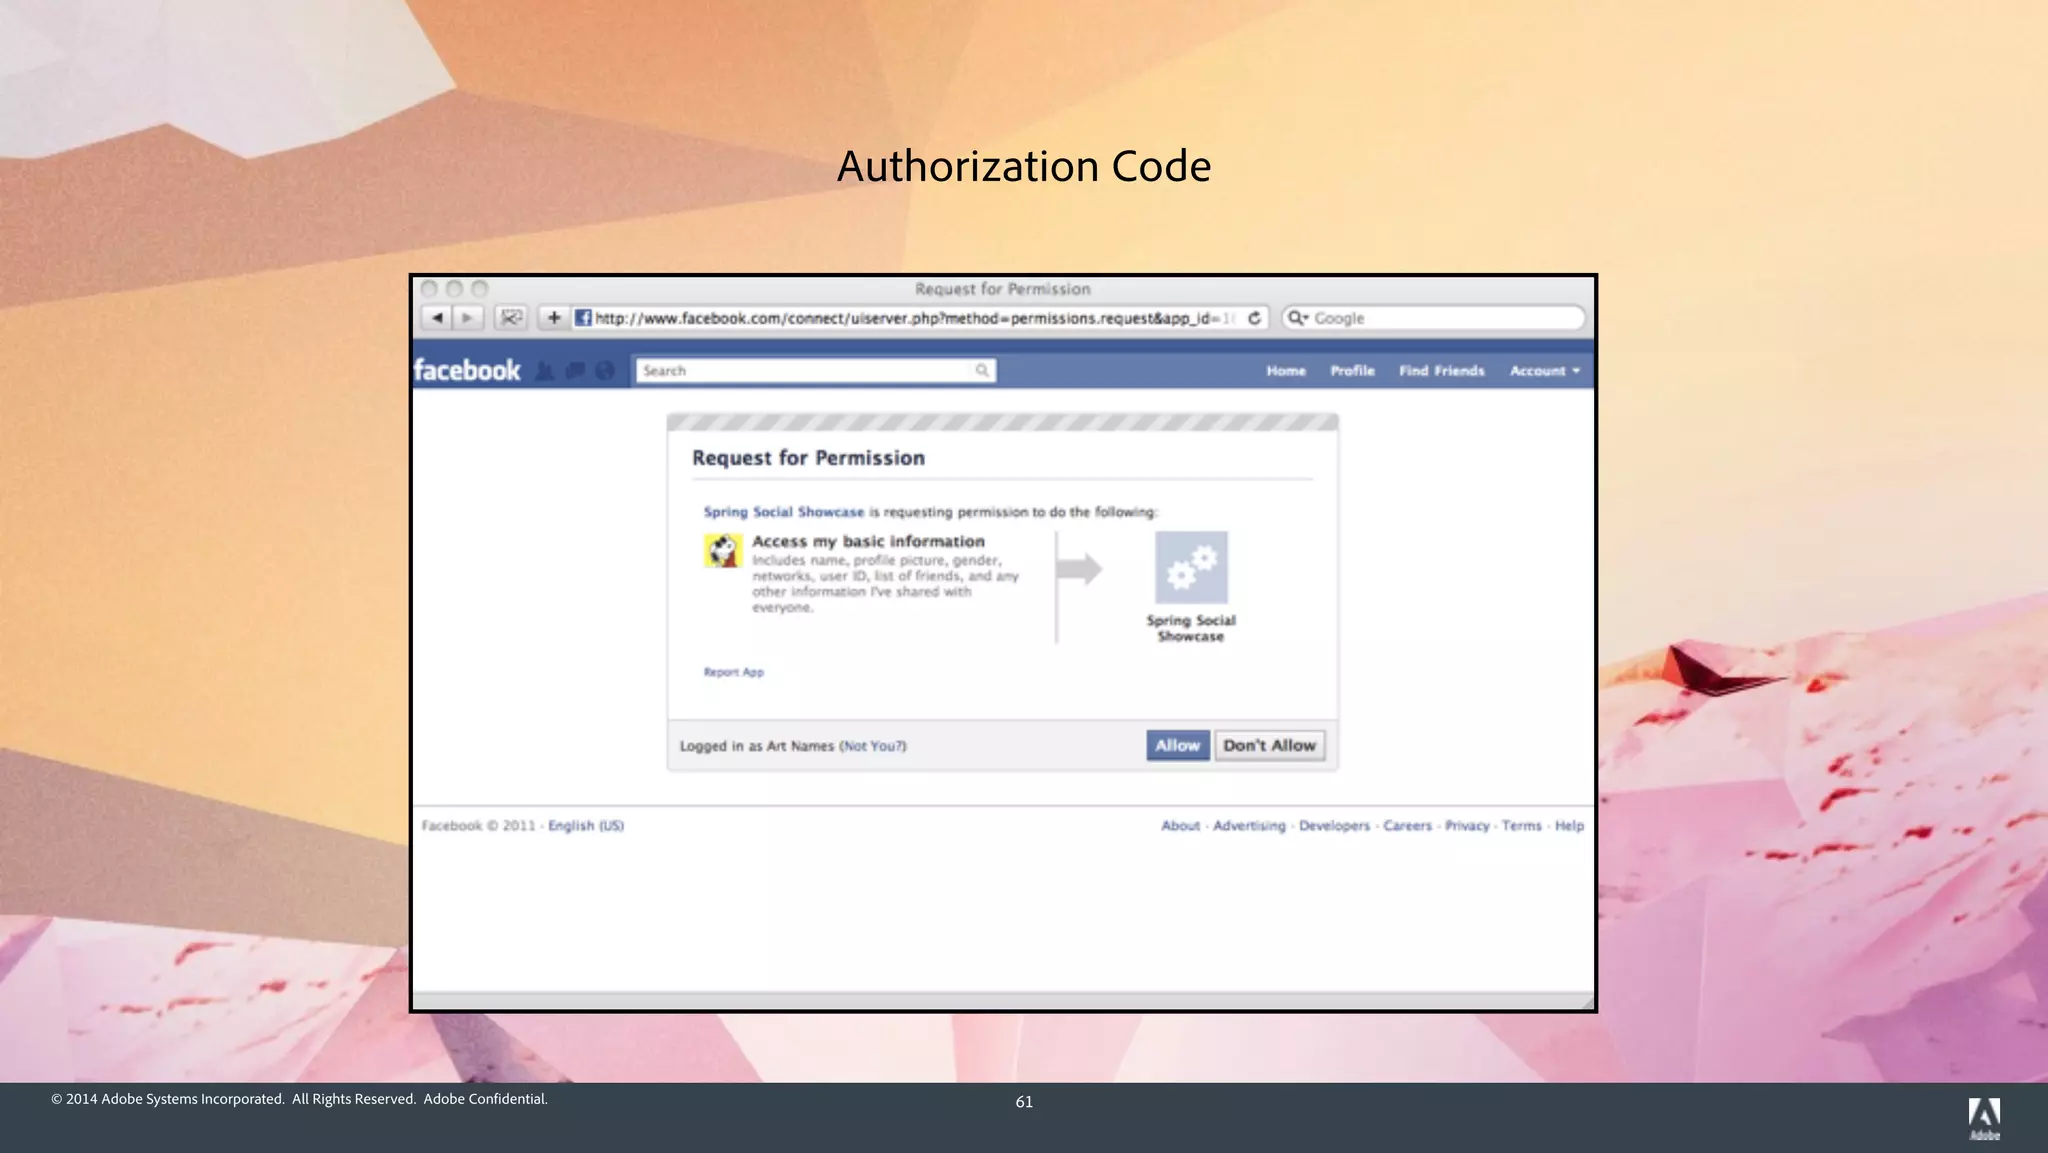
Task: Click the Facebook search magnifier icon
Action: 982,370
